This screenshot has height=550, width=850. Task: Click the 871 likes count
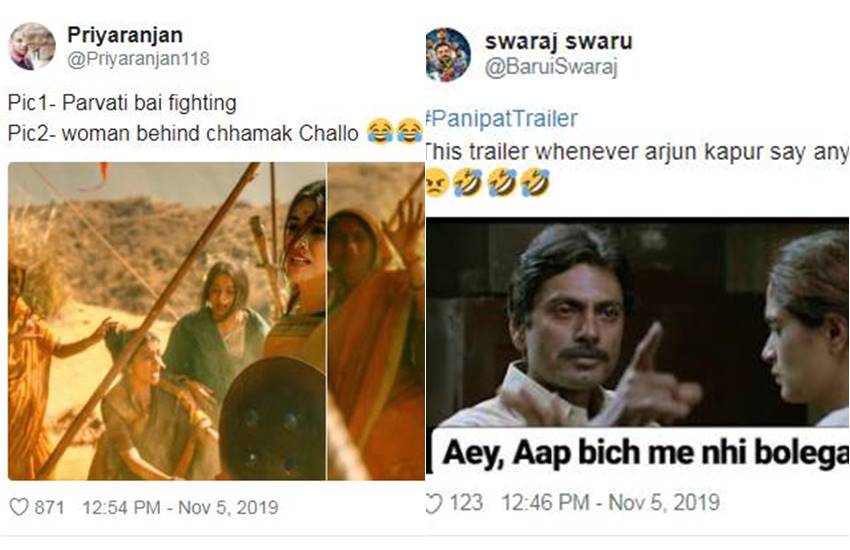pyautogui.click(x=49, y=507)
